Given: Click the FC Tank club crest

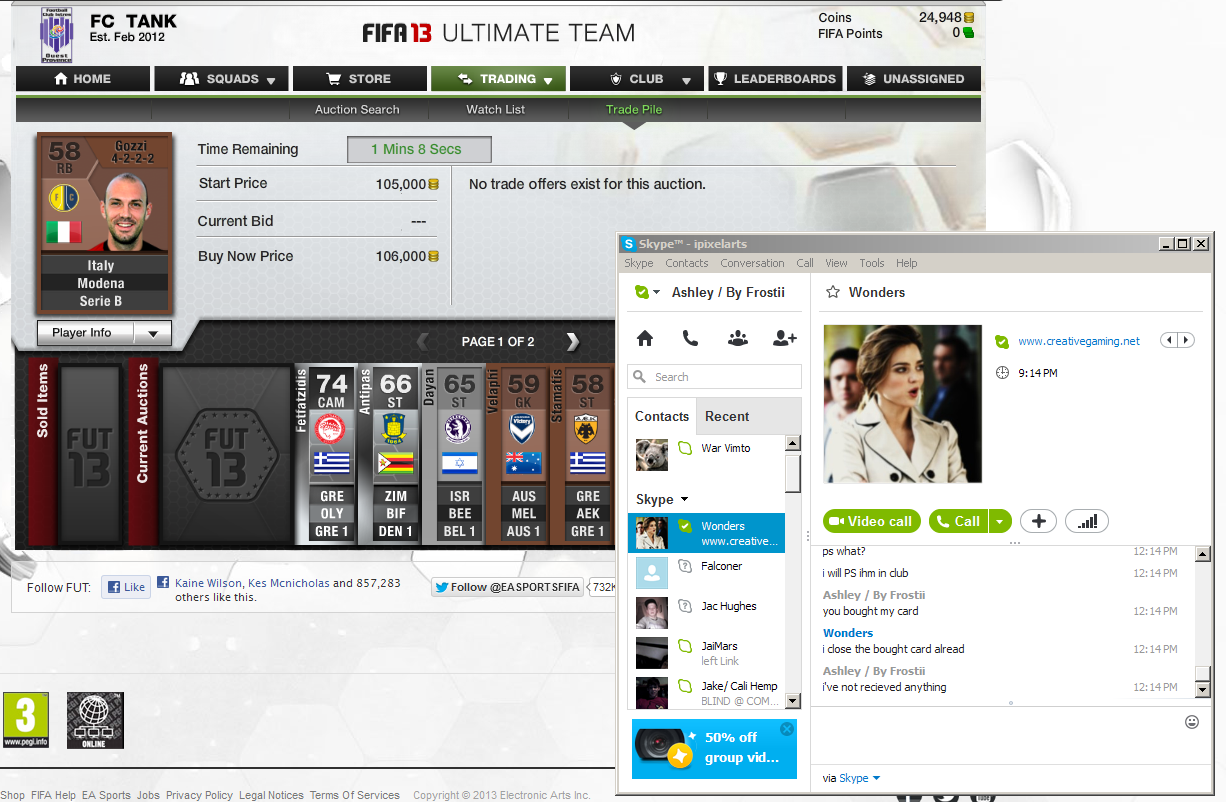Looking at the screenshot, I should click(x=56, y=35).
